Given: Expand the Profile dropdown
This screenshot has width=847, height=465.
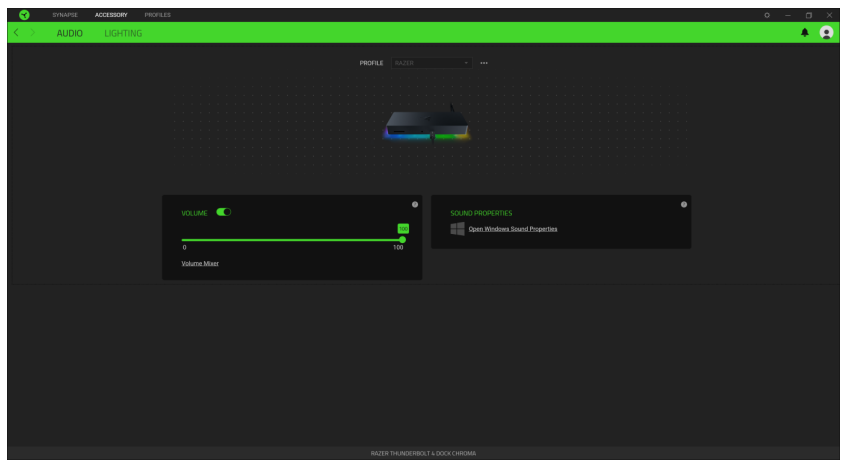Looking at the screenshot, I should tap(432, 63).
